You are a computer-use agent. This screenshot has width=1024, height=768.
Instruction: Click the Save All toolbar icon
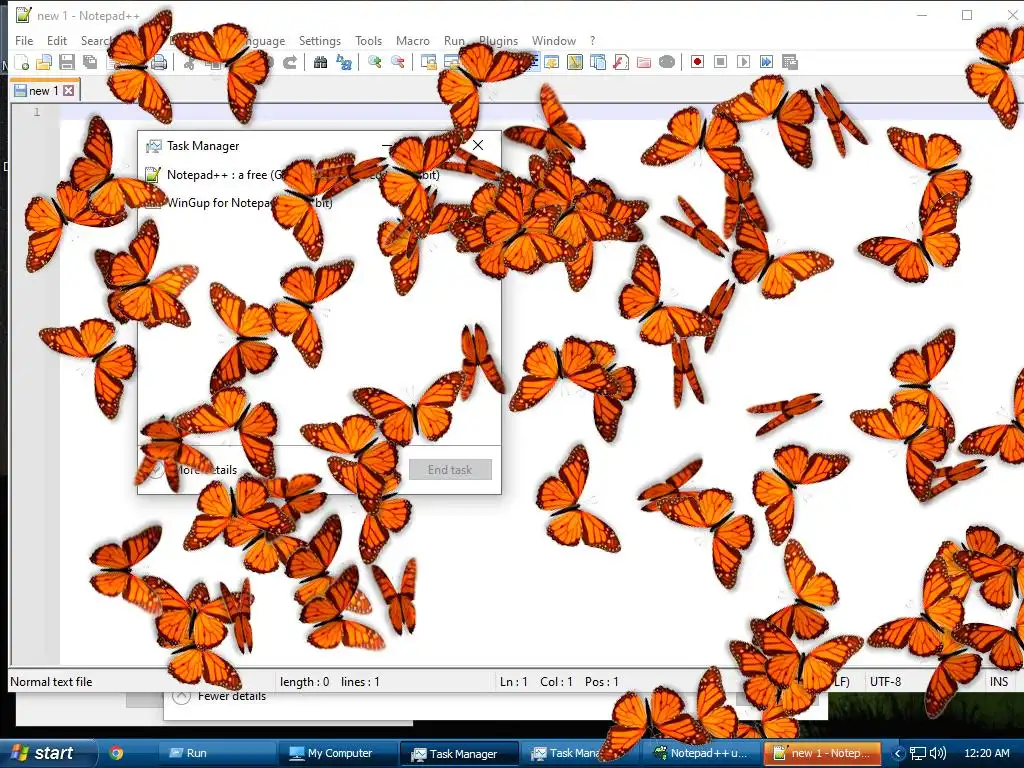point(90,62)
